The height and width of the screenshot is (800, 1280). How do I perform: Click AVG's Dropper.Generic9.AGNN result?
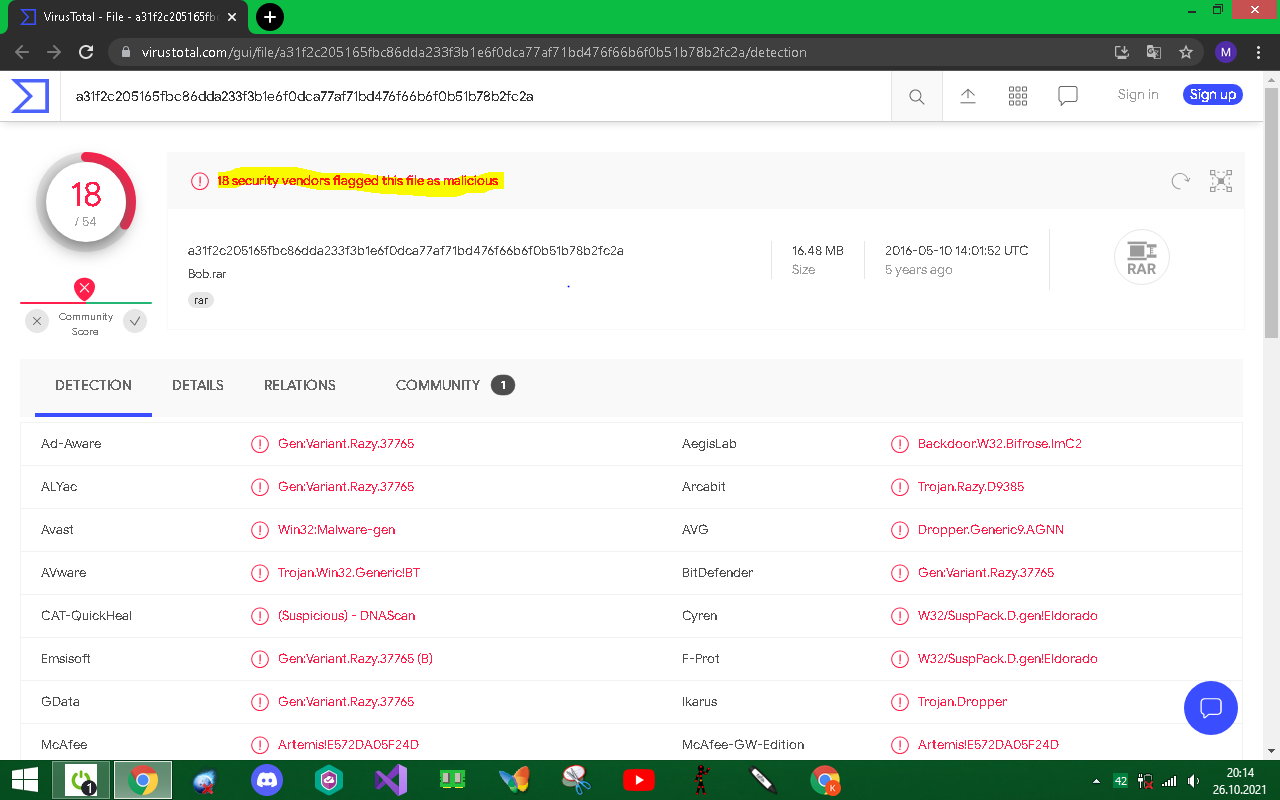click(x=991, y=530)
